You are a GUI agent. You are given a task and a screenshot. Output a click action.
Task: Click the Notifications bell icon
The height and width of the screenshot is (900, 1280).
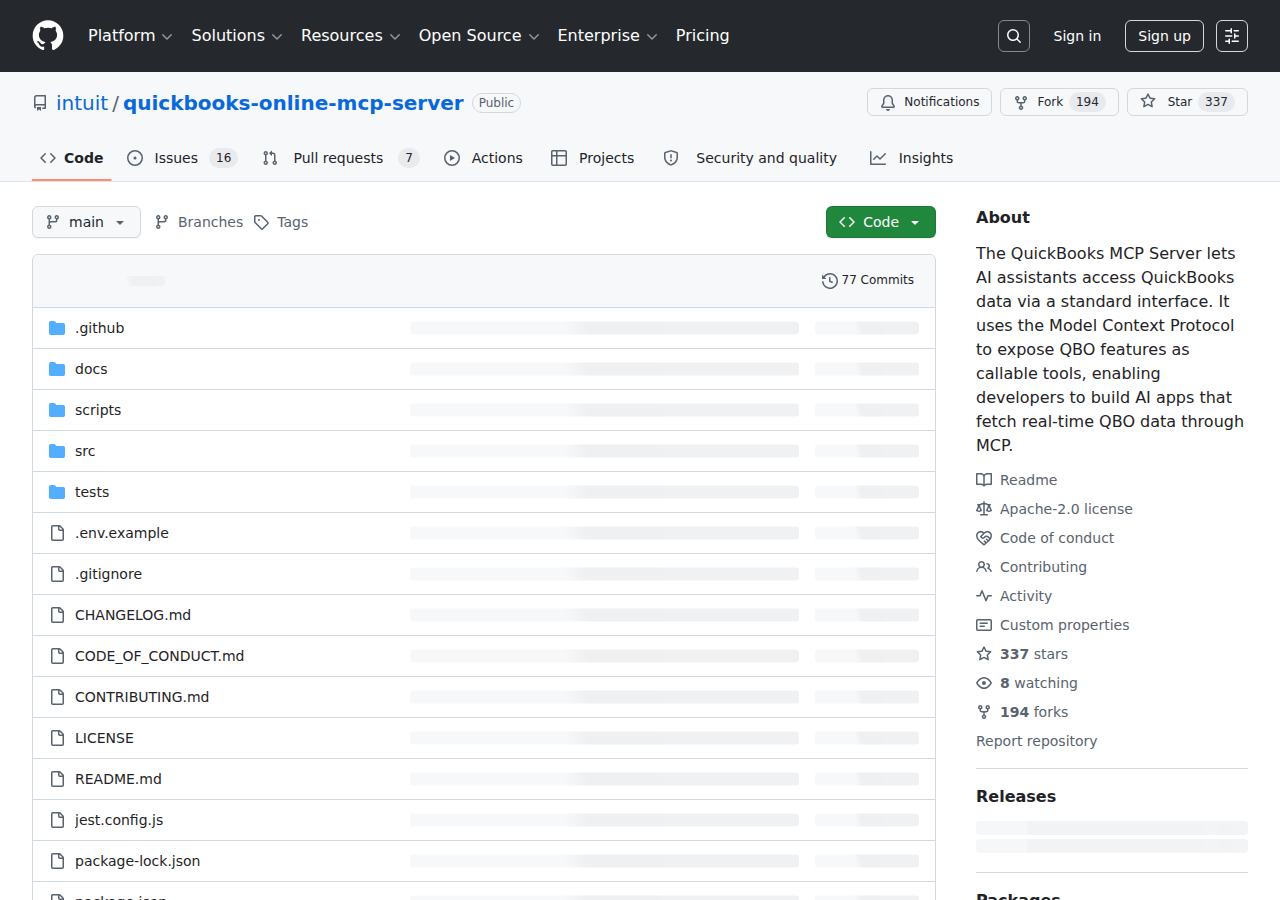(888, 102)
